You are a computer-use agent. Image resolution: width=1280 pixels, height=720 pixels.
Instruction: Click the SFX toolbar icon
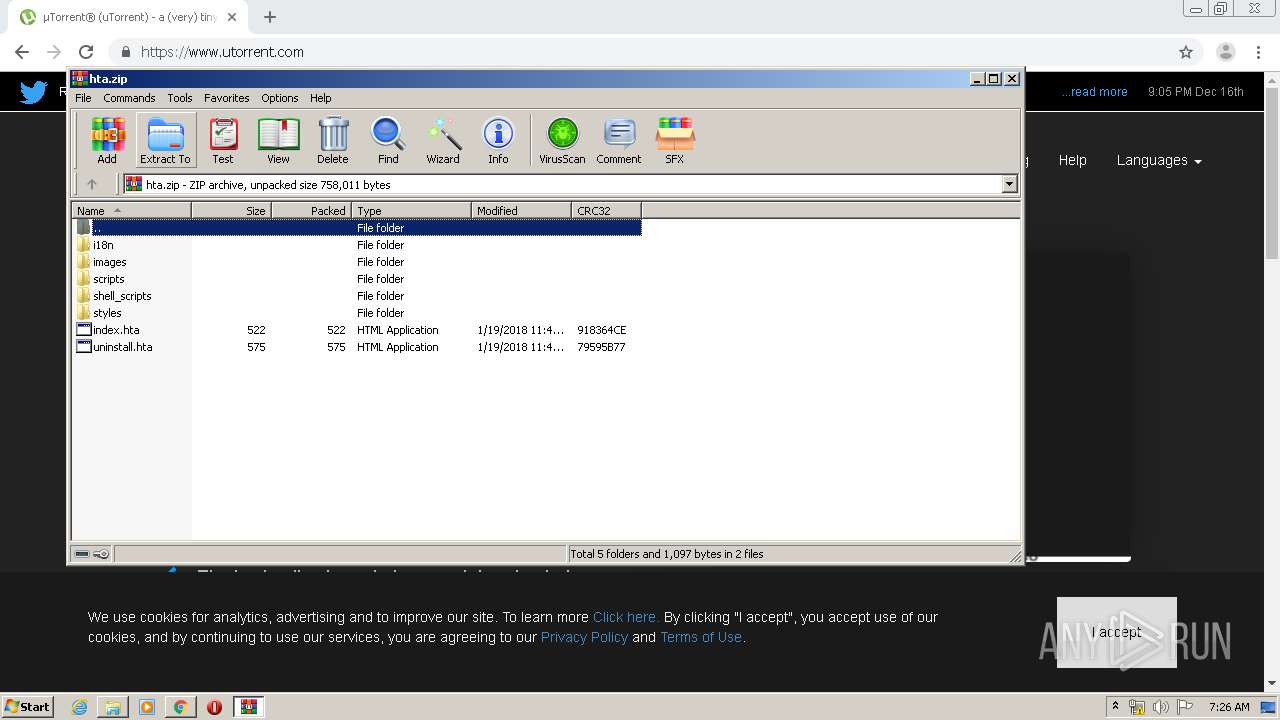point(675,140)
